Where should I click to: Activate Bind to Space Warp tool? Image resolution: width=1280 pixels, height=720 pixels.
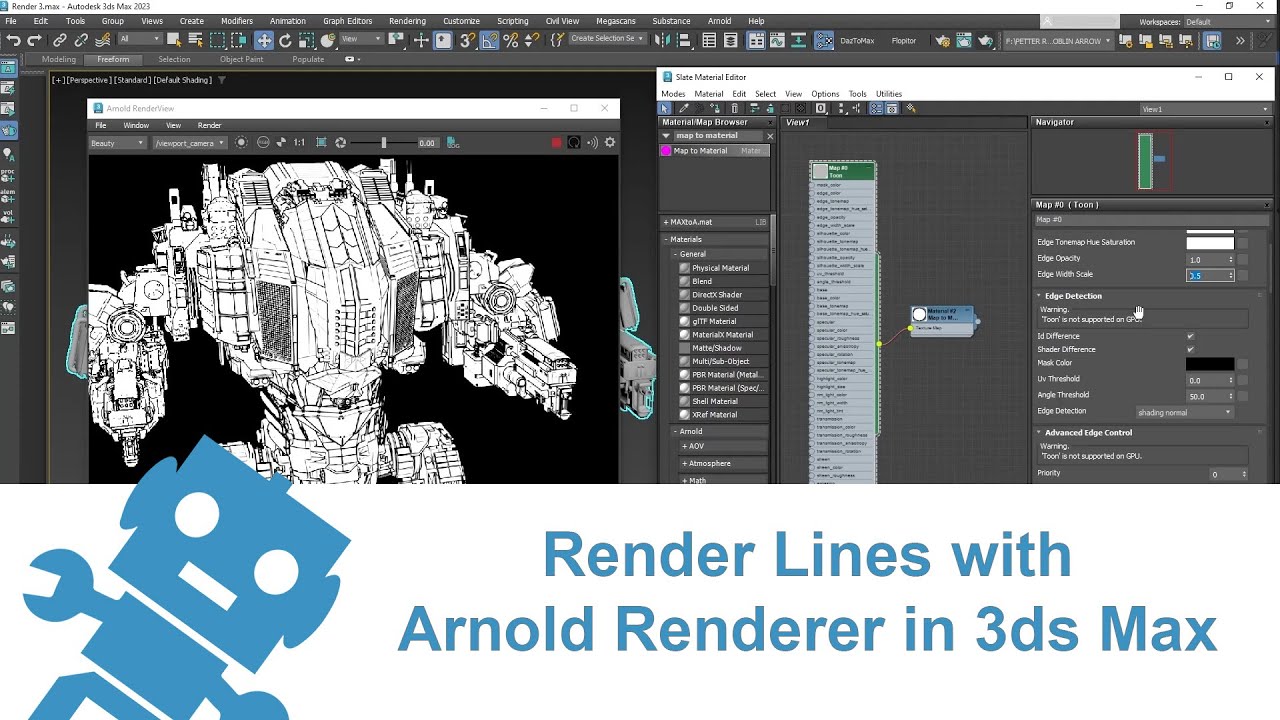point(102,40)
